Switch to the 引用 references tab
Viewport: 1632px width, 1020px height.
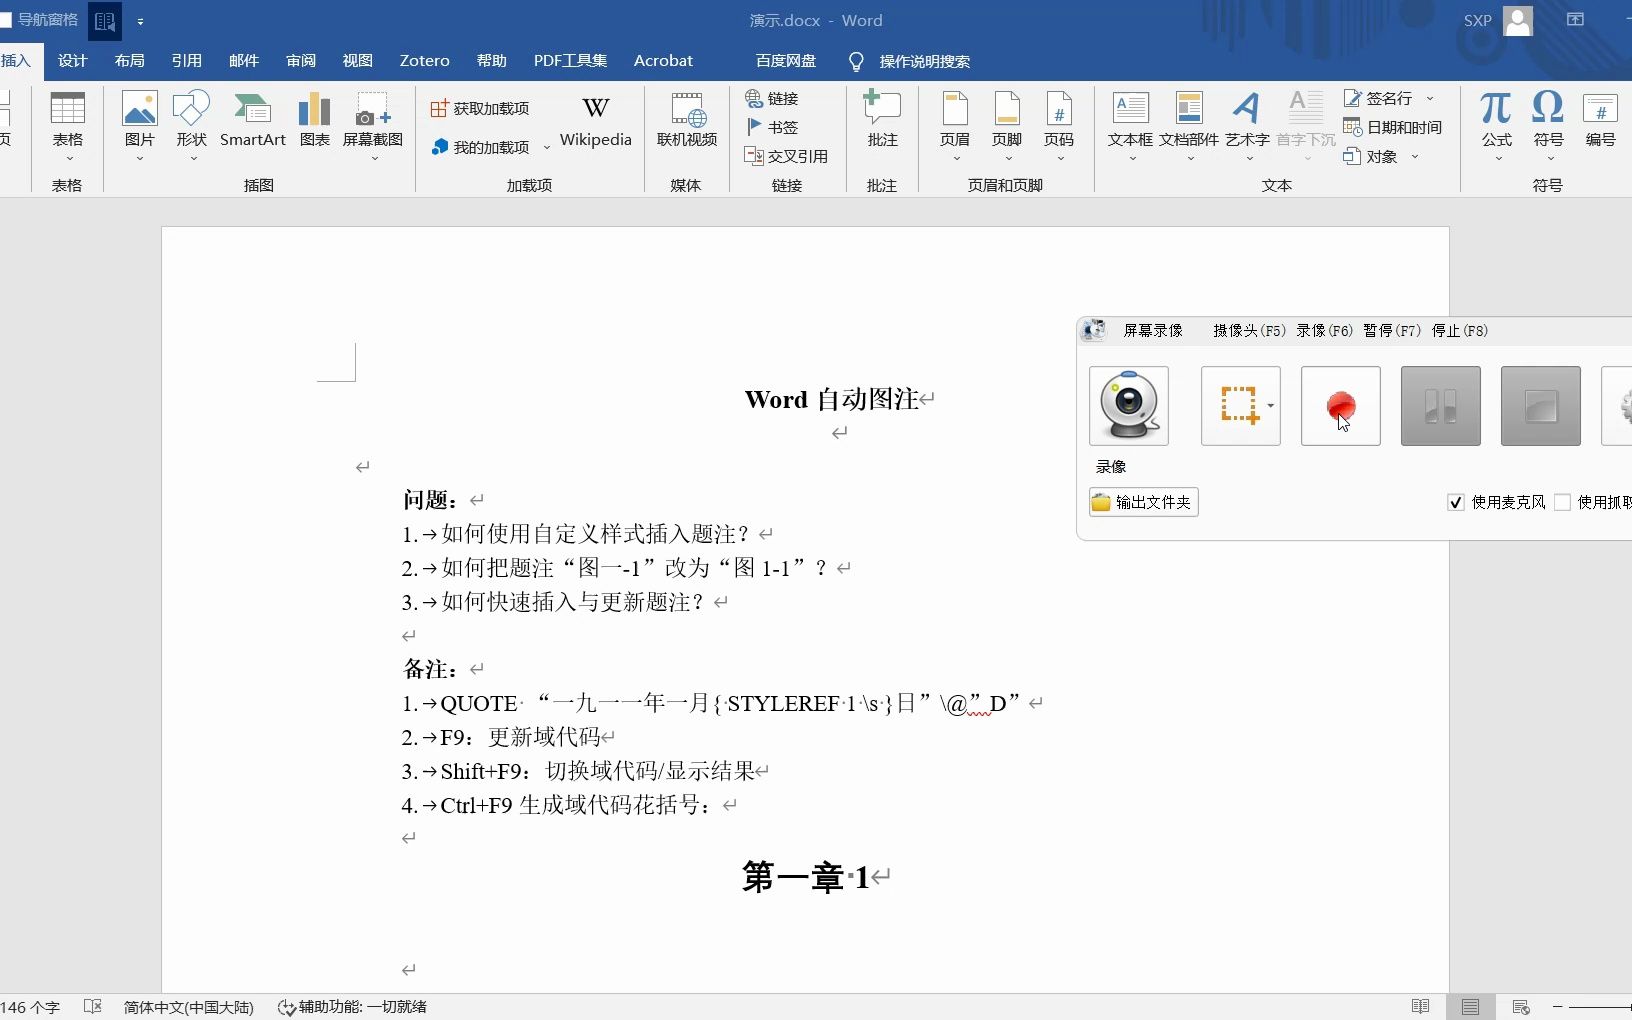[x=186, y=61]
